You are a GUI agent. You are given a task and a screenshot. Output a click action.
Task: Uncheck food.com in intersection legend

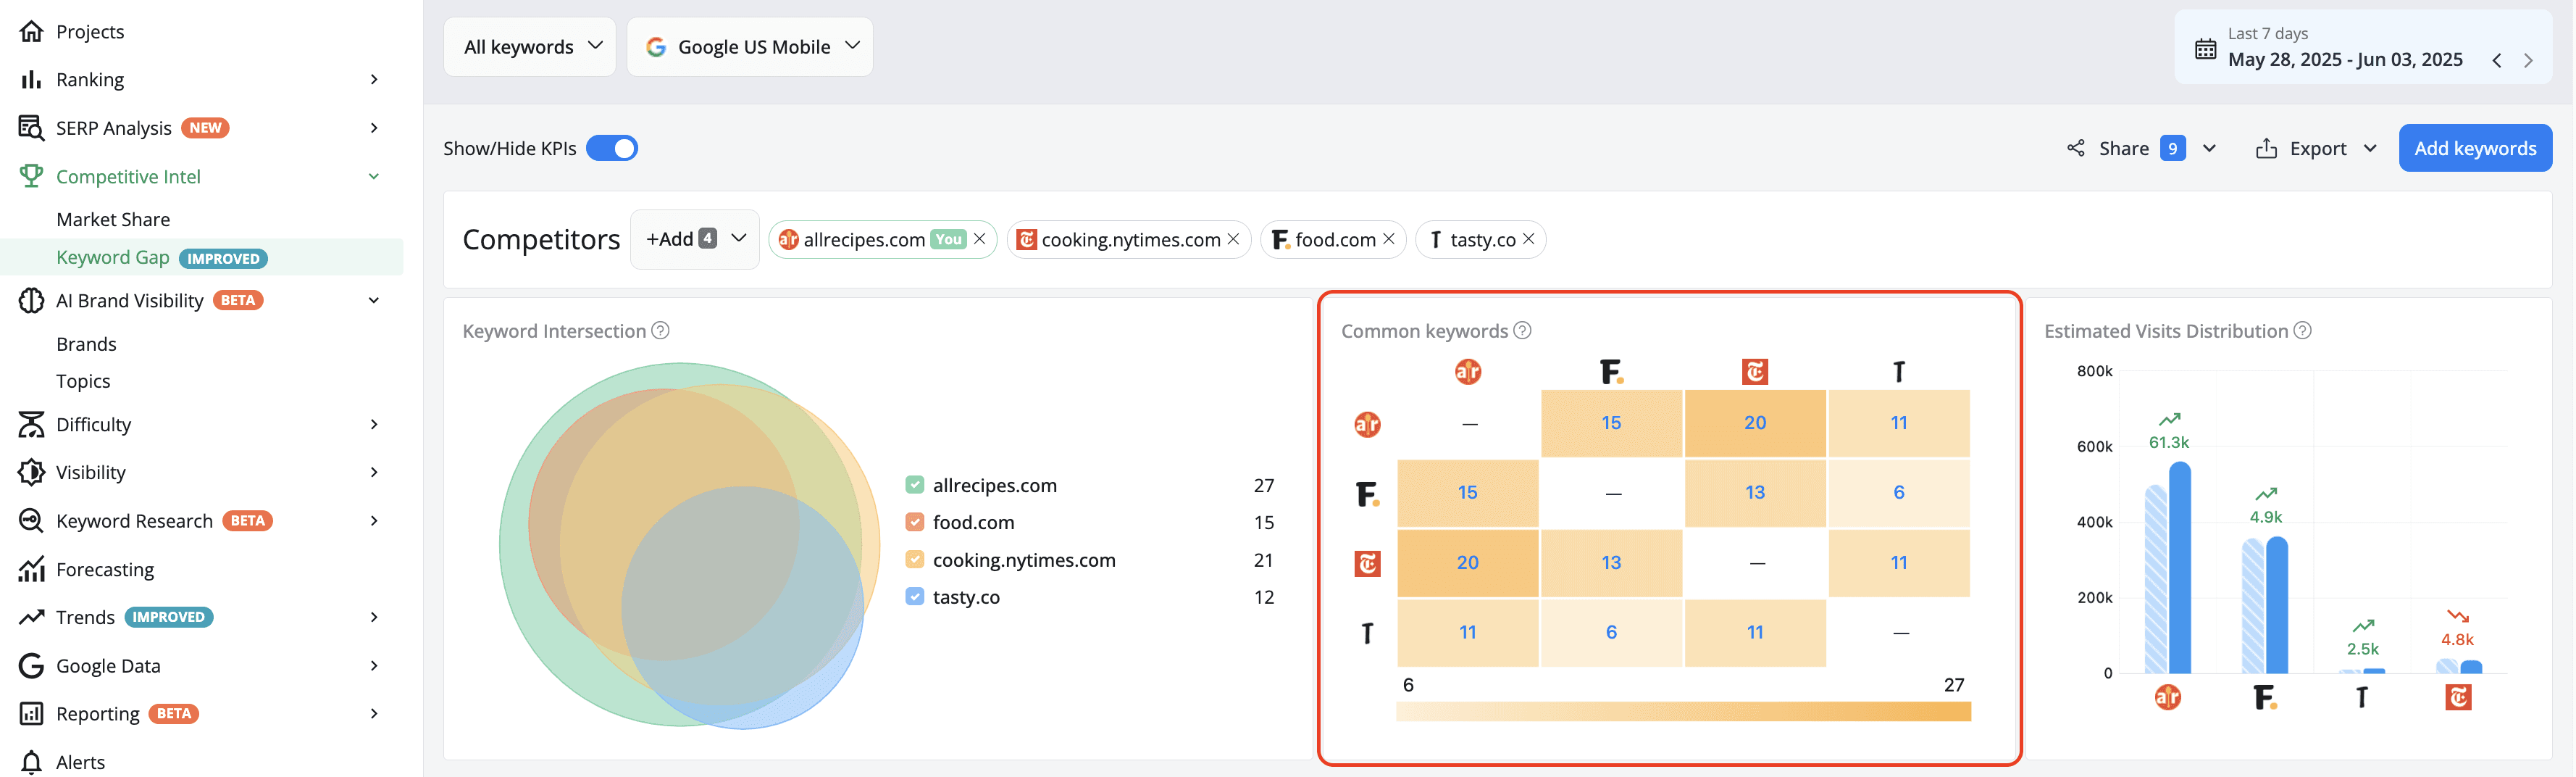914,522
